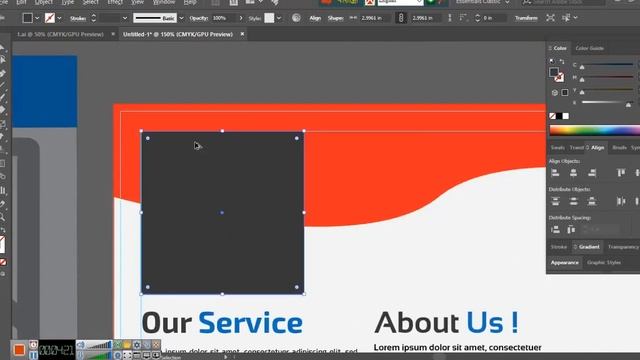
Task: Select stroke box in Color panel
Action: pos(560,77)
